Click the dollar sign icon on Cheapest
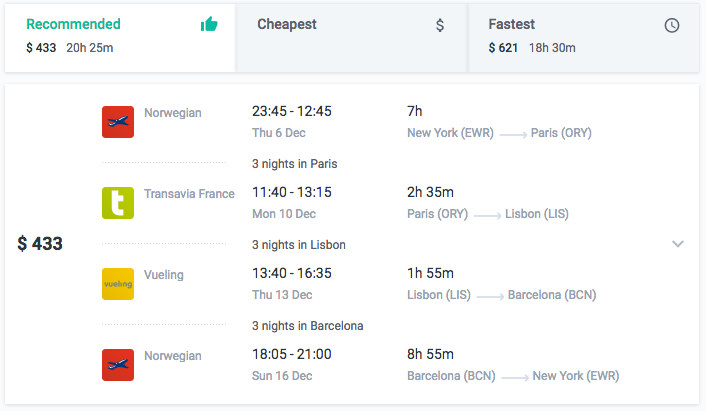The image size is (706, 411). click(440, 25)
